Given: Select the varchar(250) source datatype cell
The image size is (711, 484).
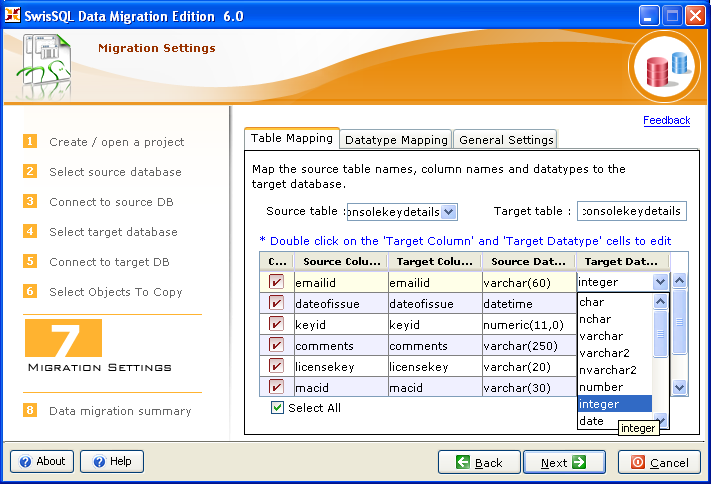Looking at the screenshot, I should [529, 346].
